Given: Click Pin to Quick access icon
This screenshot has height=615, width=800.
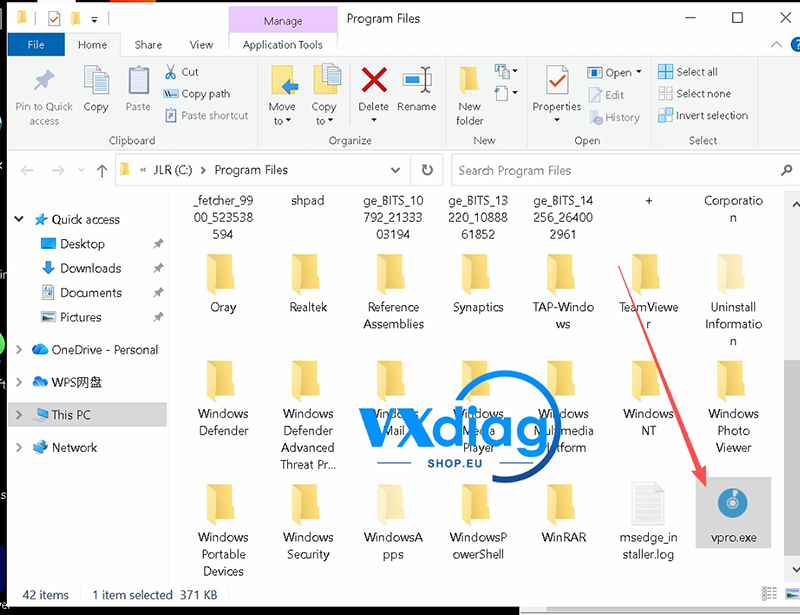Looking at the screenshot, I should pyautogui.click(x=44, y=81).
